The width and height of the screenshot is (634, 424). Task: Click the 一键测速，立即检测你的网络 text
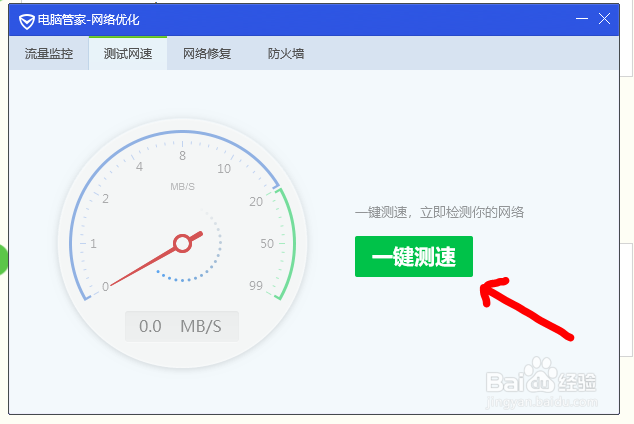(440, 212)
